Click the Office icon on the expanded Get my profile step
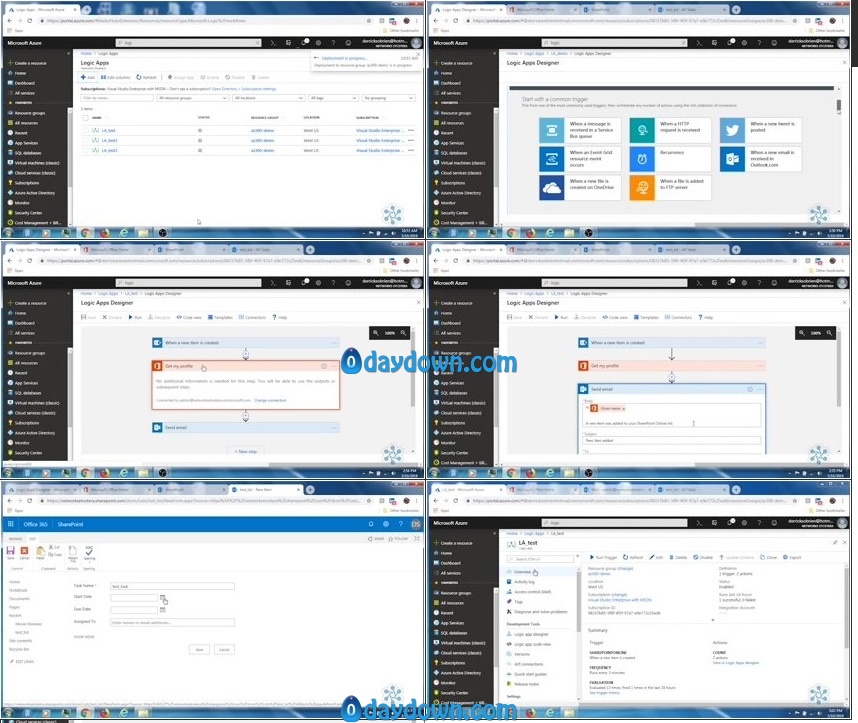Viewport: 858px width, 723px height. click(x=157, y=366)
